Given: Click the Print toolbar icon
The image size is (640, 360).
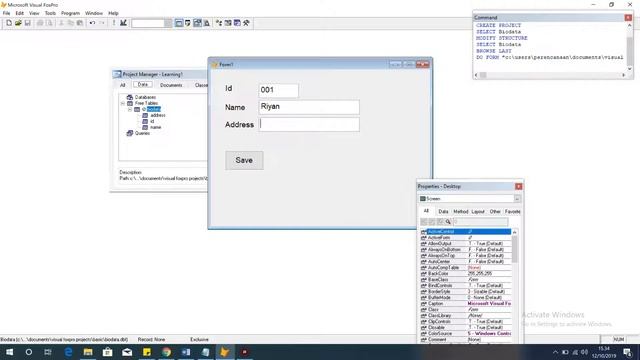Looking at the screenshot, I should [x=40, y=23].
